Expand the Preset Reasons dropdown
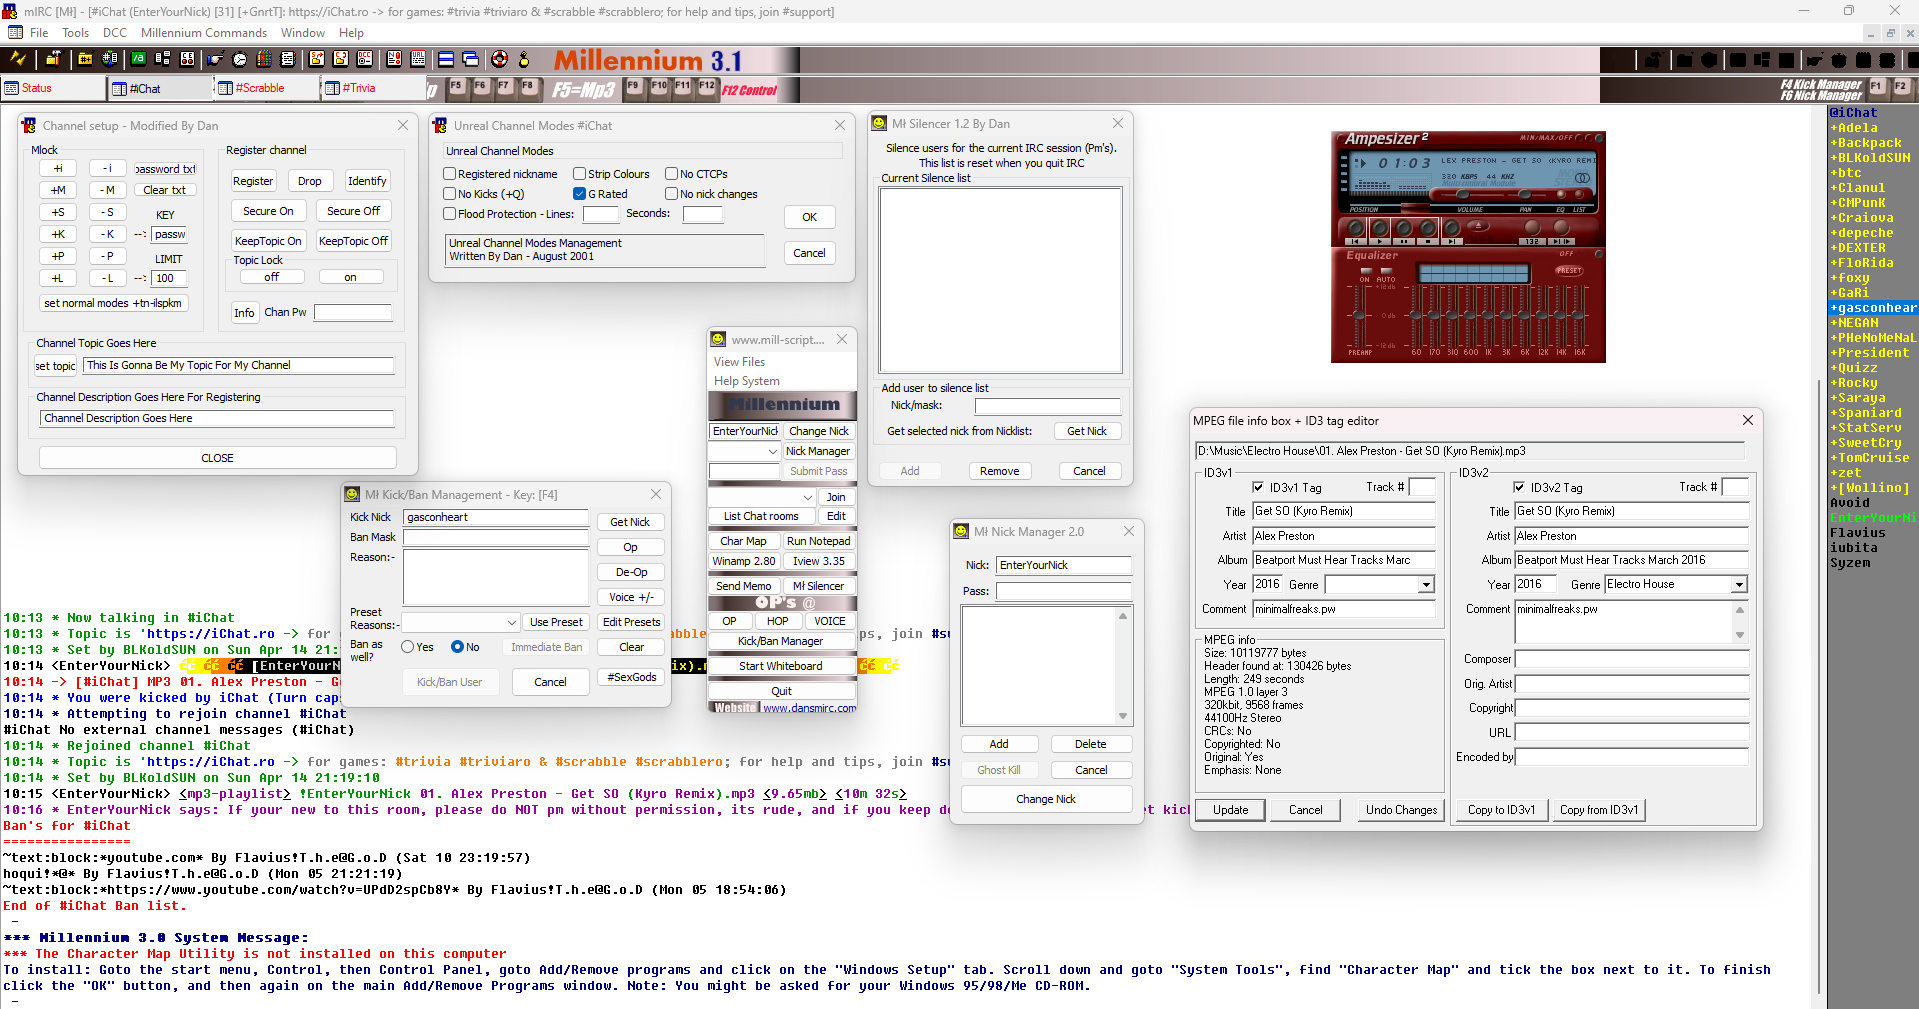 [512, 622]
